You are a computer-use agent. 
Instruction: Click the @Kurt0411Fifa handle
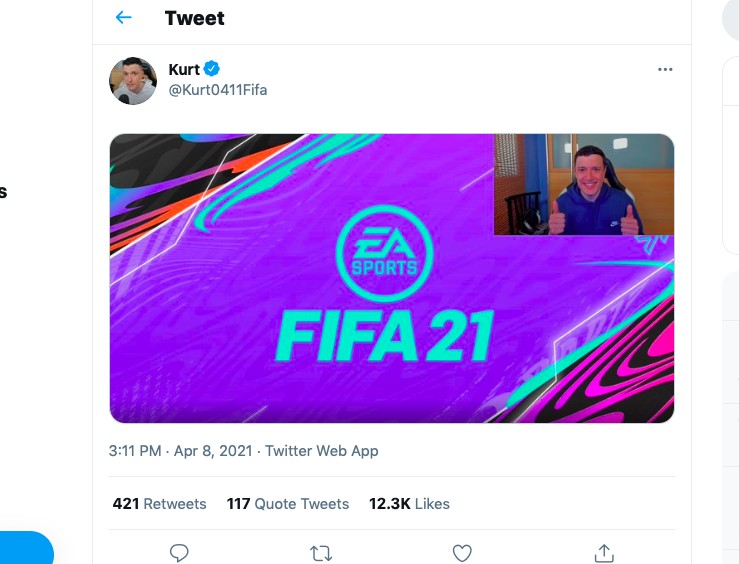coord(217,90)
